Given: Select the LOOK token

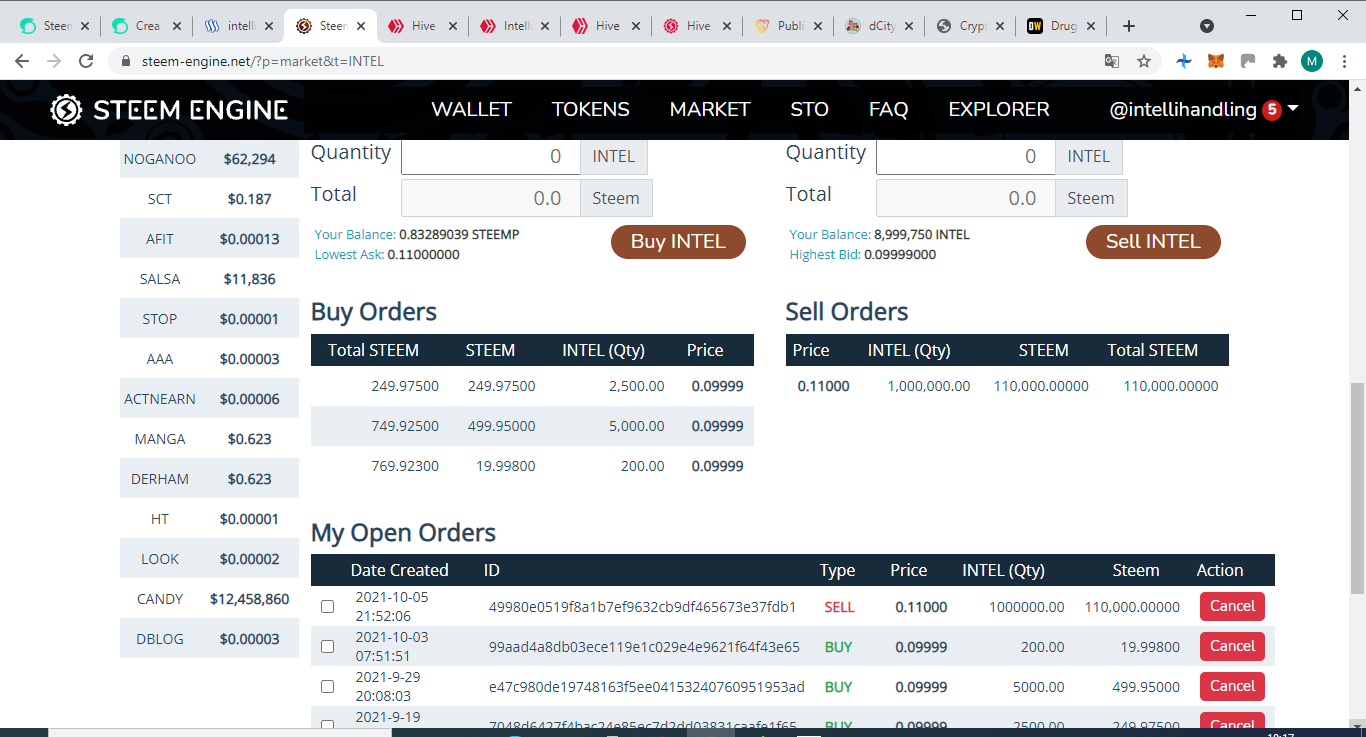Looking at the screenshot, I should point(209,559).
